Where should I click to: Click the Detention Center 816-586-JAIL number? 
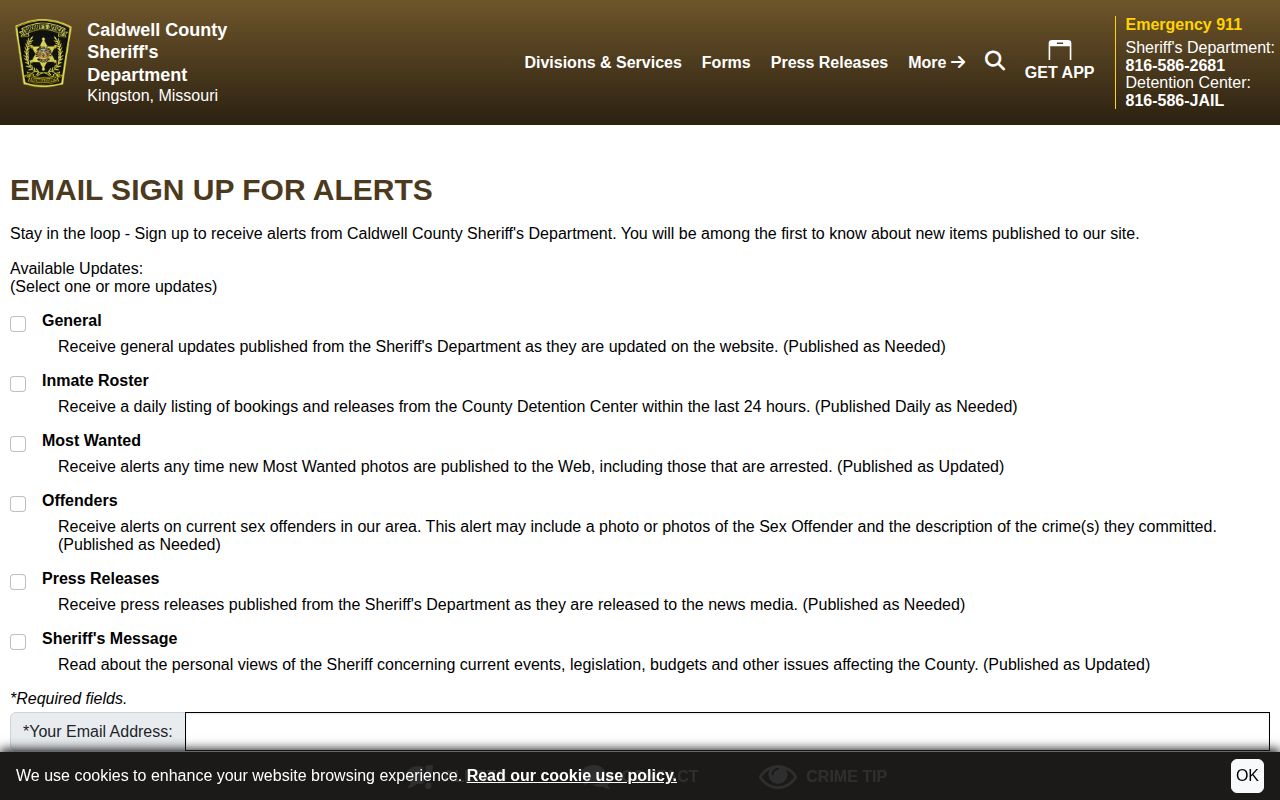click(x=1174, y=100)
